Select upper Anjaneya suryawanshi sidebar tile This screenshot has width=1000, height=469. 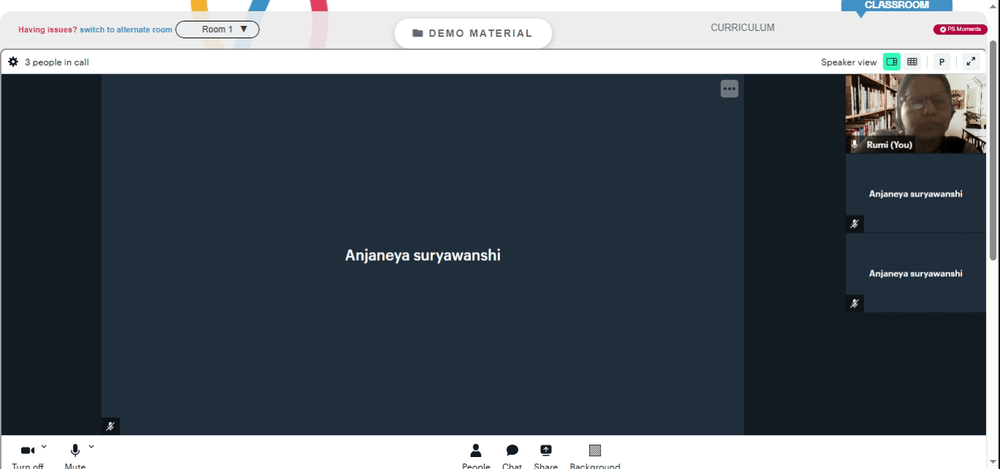pos(915,193)
